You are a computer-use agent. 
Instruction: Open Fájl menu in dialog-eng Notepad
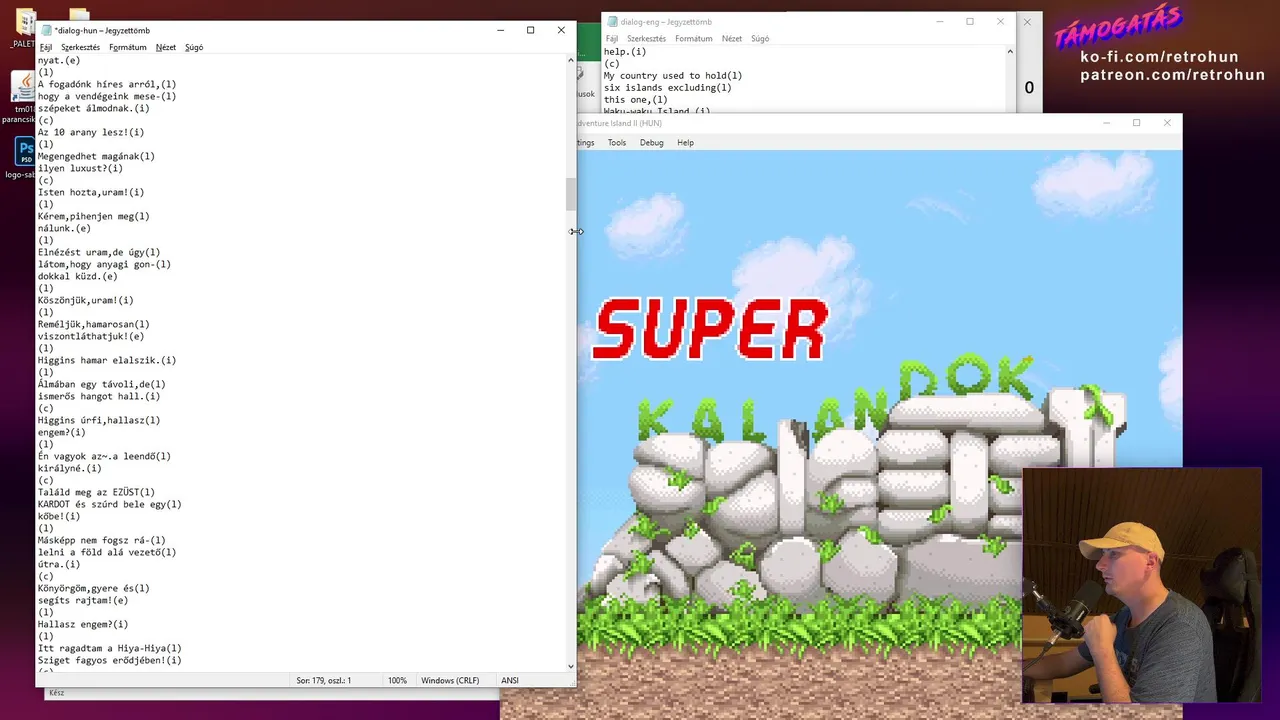click(612, 39)
